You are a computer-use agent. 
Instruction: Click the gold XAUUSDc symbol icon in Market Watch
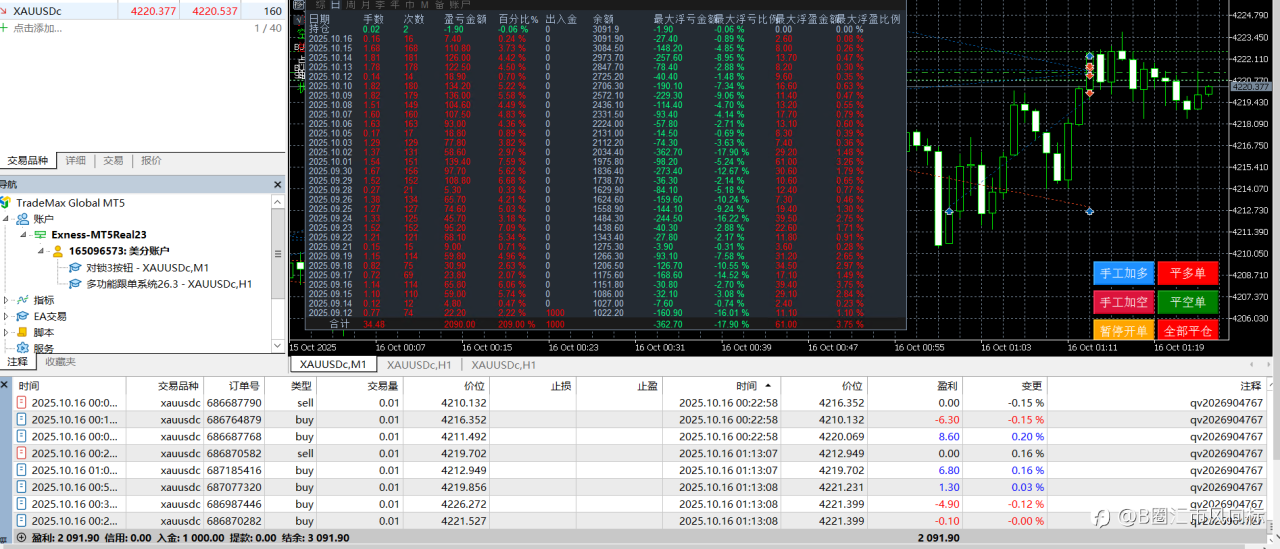6,11
